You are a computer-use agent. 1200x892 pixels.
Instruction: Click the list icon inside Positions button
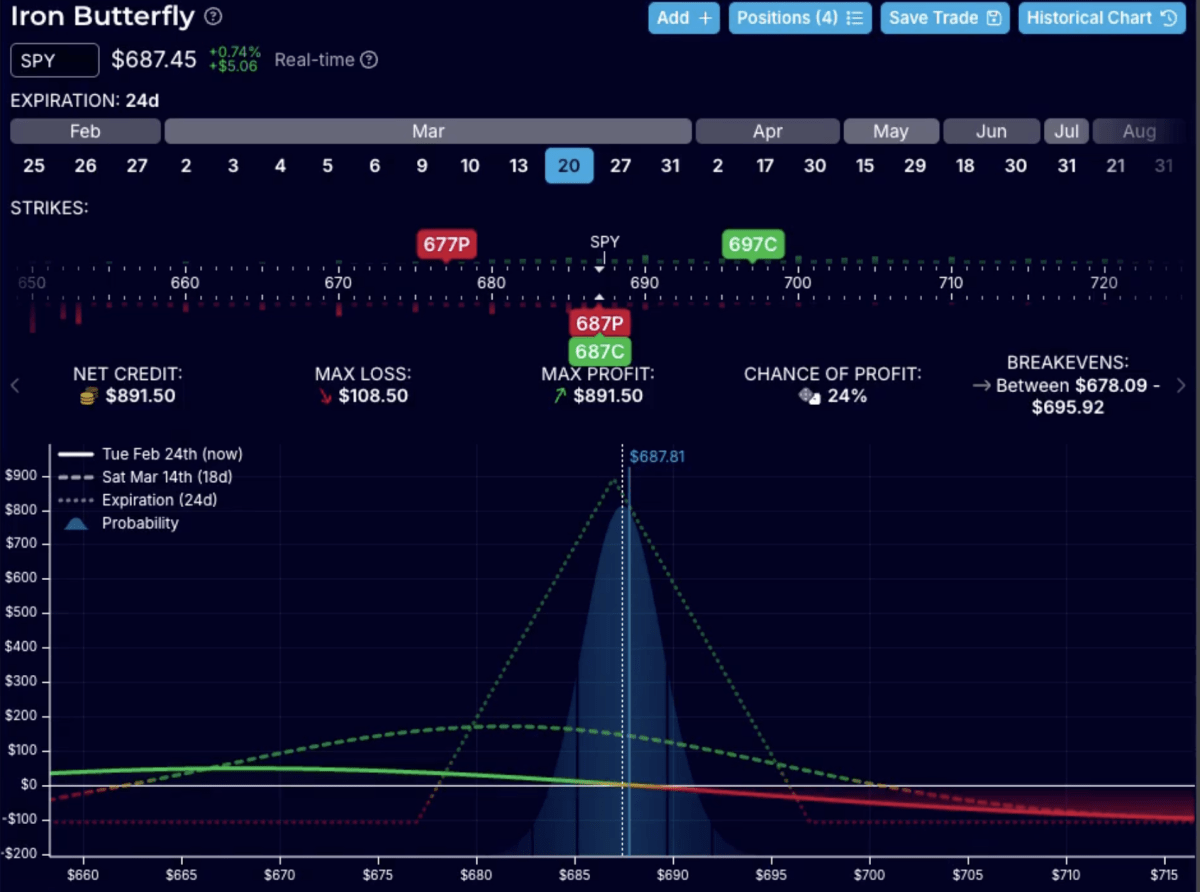tap(855, 17)
